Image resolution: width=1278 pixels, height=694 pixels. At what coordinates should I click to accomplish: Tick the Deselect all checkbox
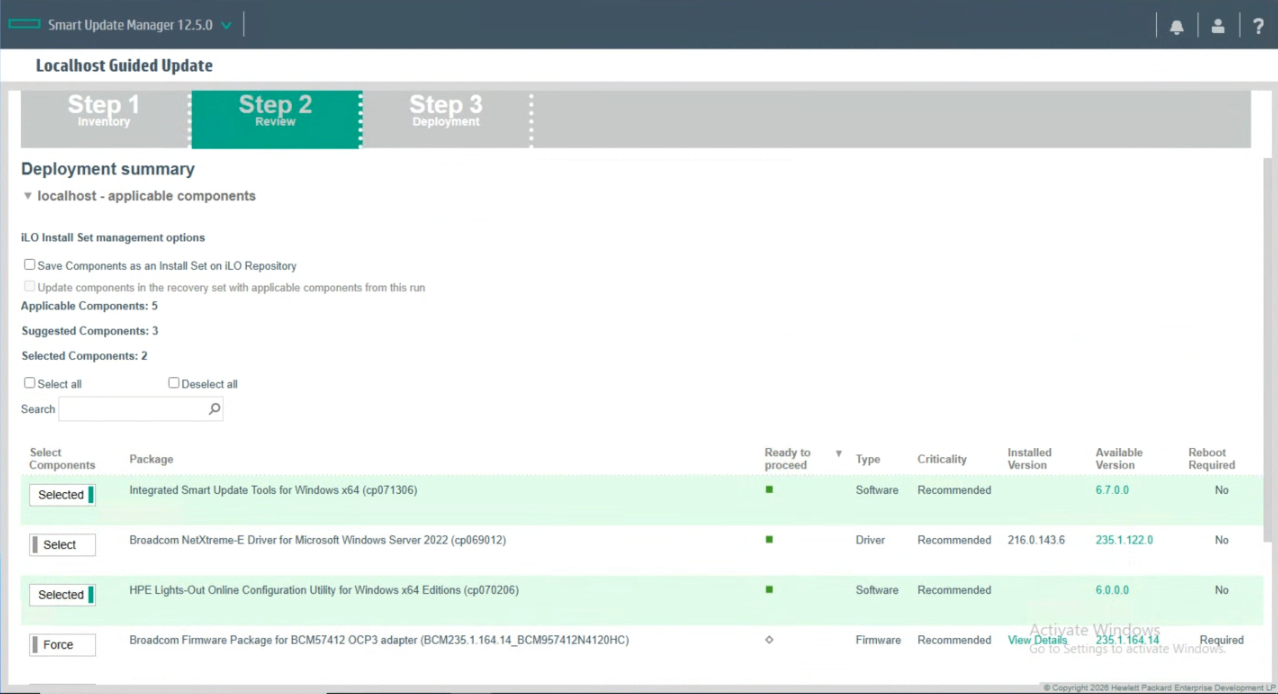tap(174, 383)
